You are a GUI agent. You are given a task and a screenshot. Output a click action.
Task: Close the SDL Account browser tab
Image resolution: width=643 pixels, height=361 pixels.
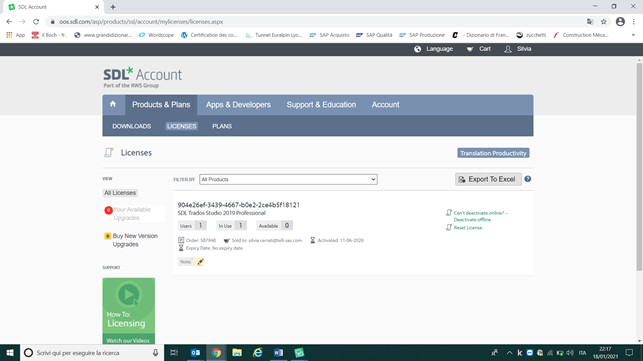click(97, 7)
